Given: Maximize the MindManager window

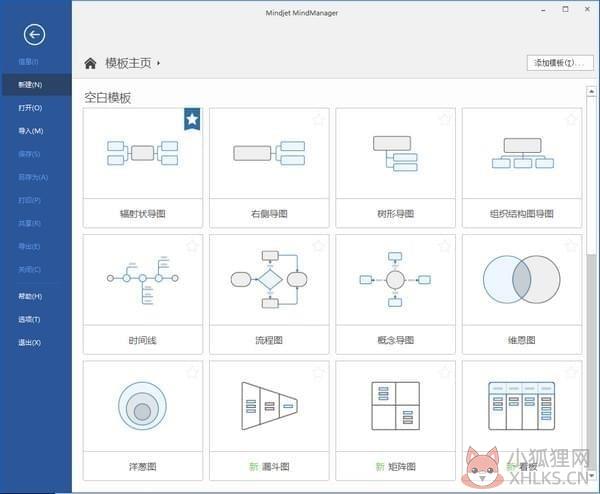Looking at the screenshot, I should 566,9.
